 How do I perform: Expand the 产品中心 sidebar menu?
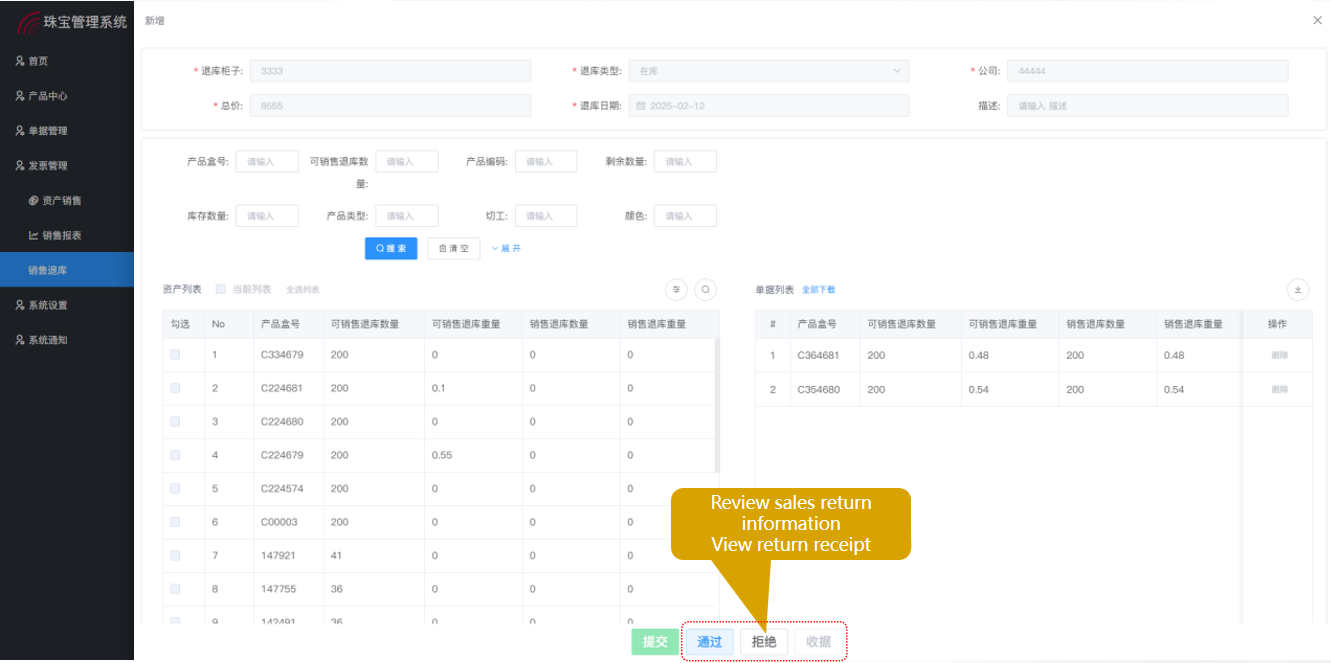click(x=48, y=96)
